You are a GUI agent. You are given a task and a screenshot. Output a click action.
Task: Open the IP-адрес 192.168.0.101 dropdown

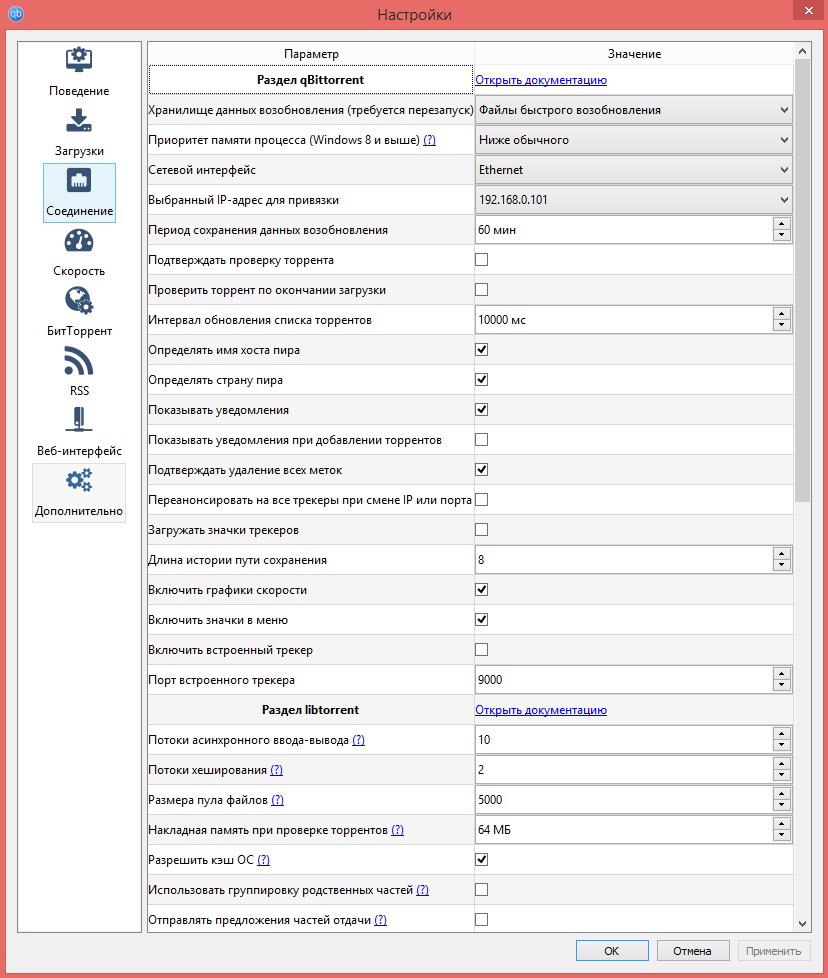coord(633,200)
